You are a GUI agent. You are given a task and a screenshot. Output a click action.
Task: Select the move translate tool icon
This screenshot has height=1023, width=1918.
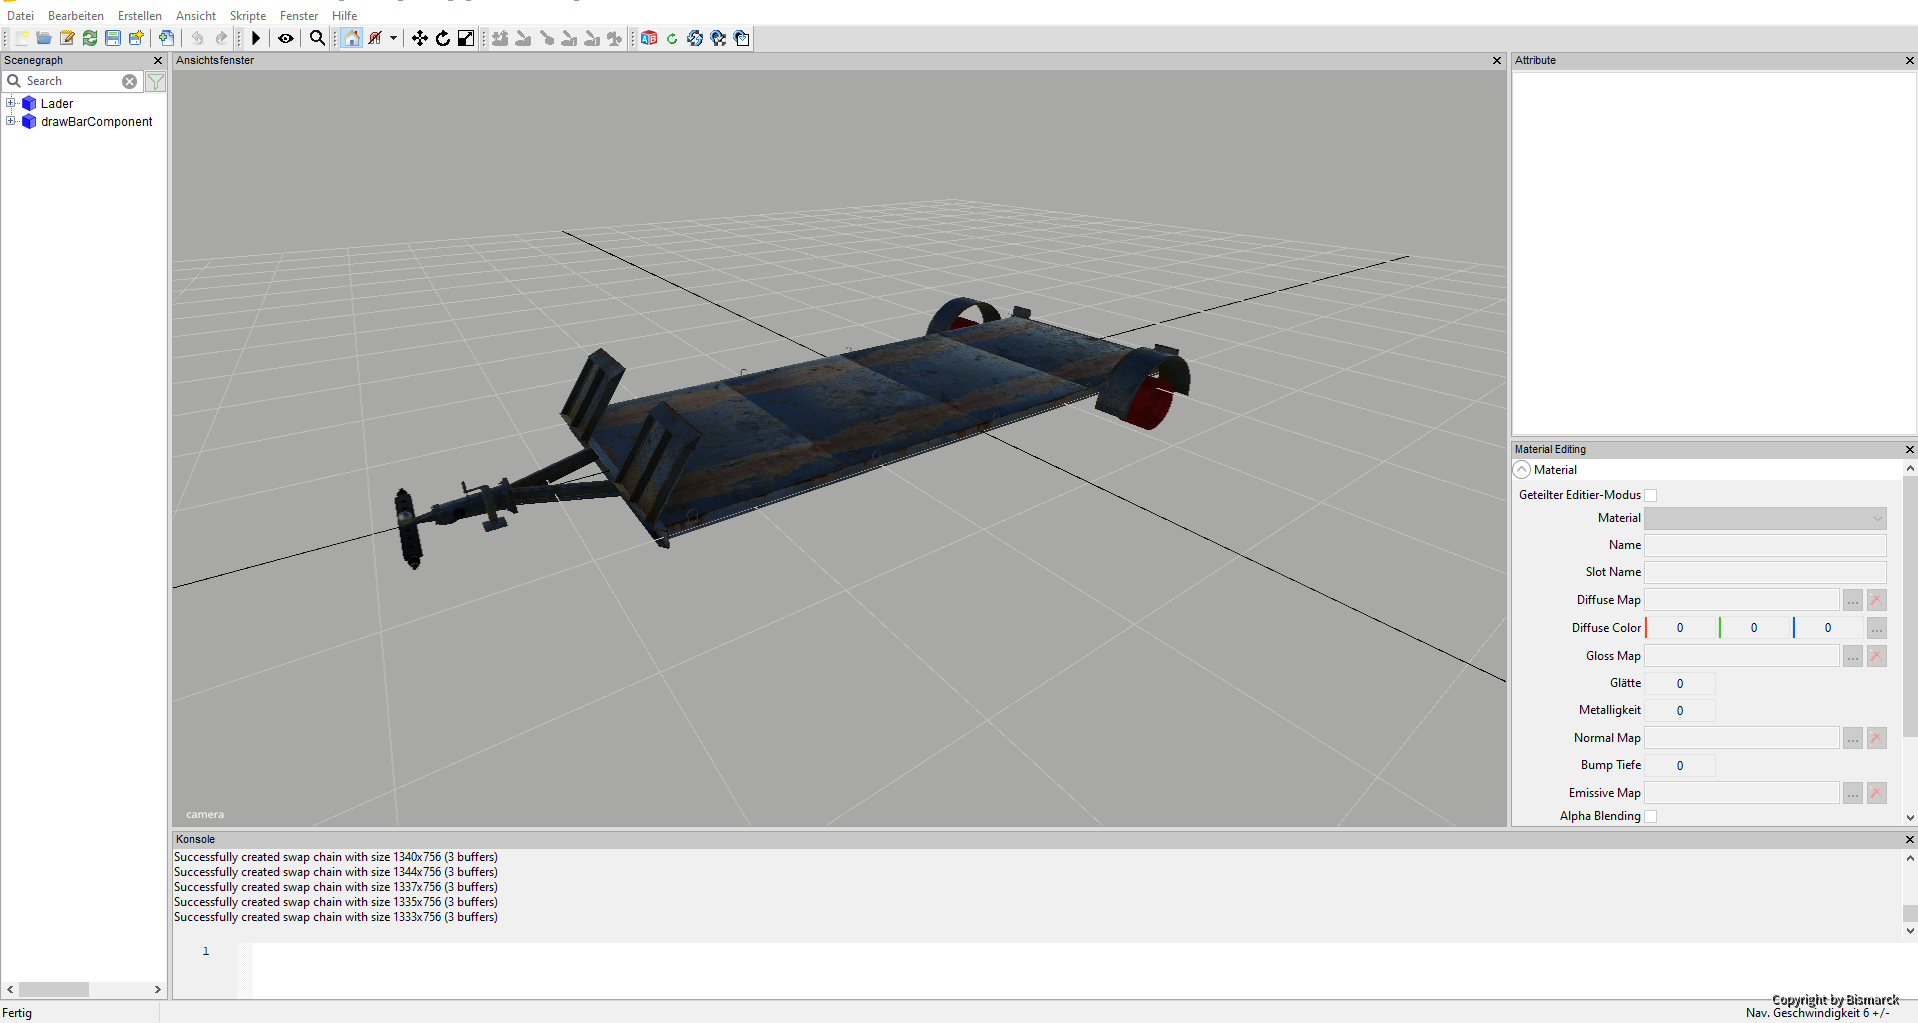tap(420, 38)
